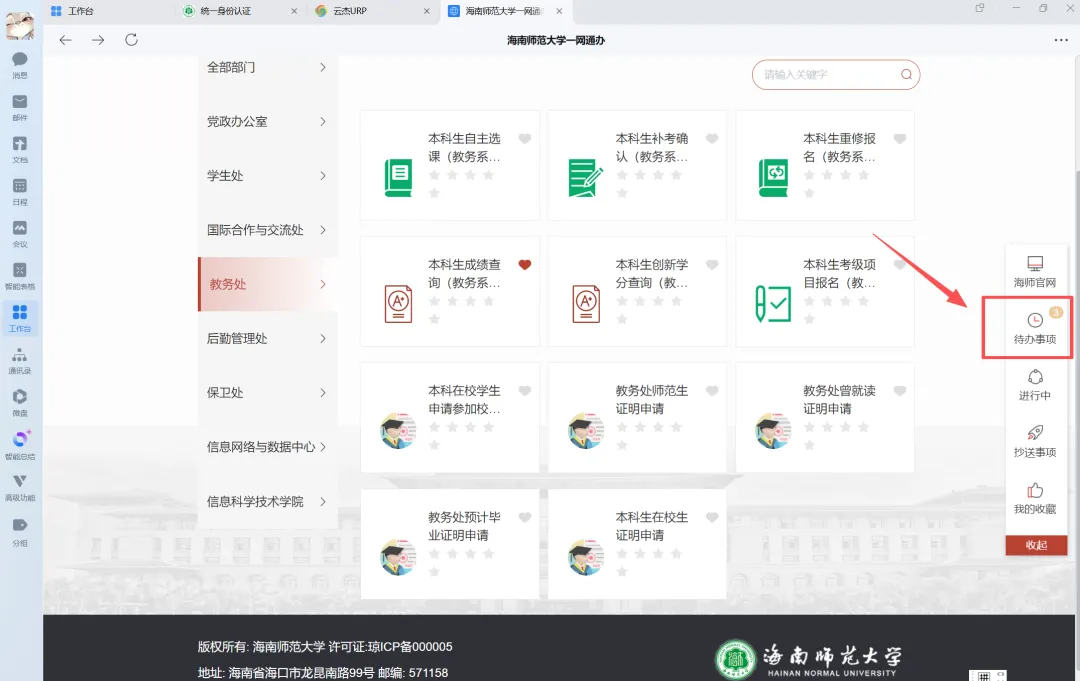Favorite 本科生创新学分查询 with its heart
Viewport: 1080px width, 681px height.
712,264
